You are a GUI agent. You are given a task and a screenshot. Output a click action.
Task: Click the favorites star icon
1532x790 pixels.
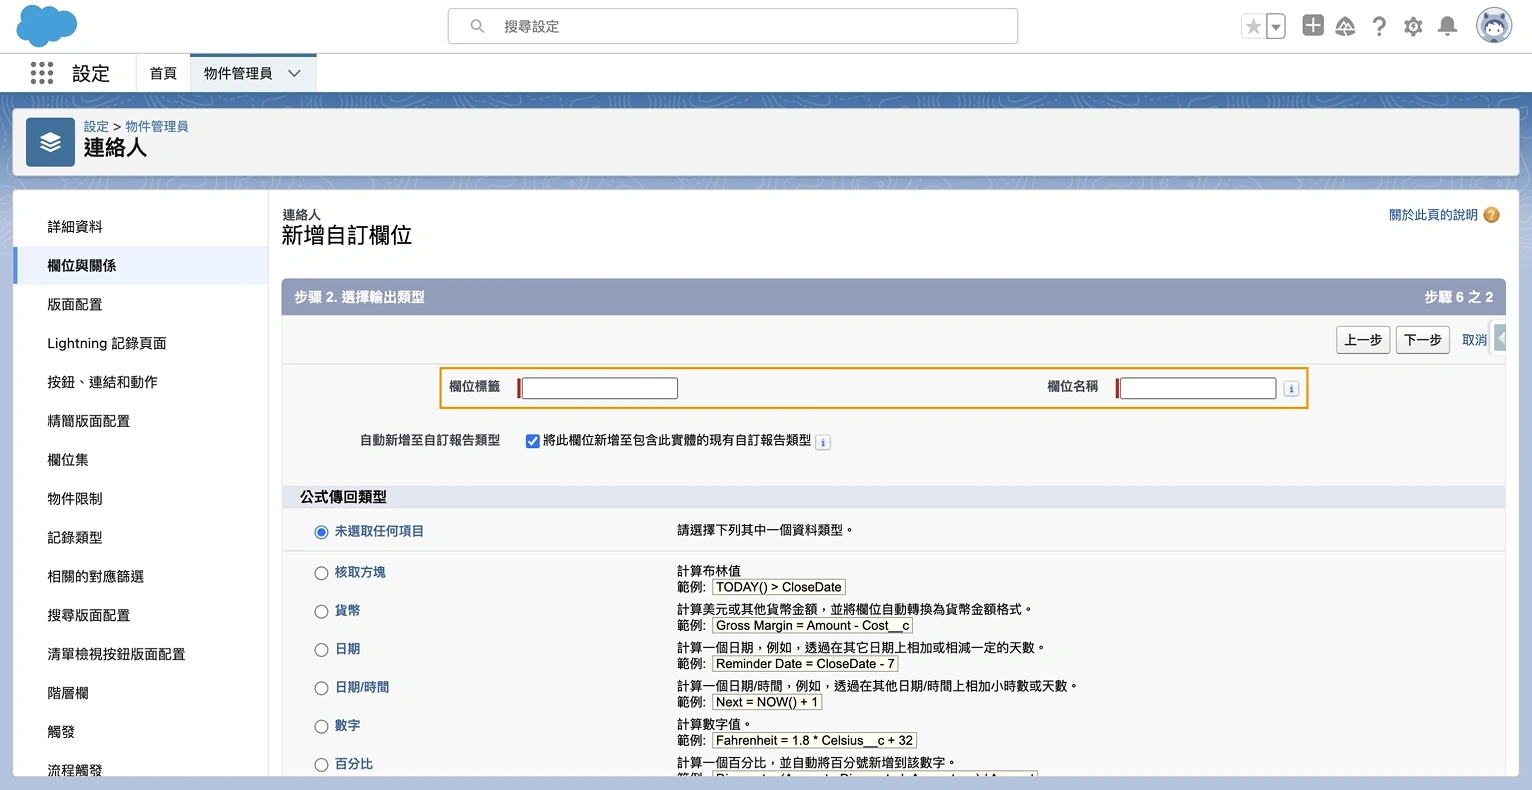[x=1255, y=25]
